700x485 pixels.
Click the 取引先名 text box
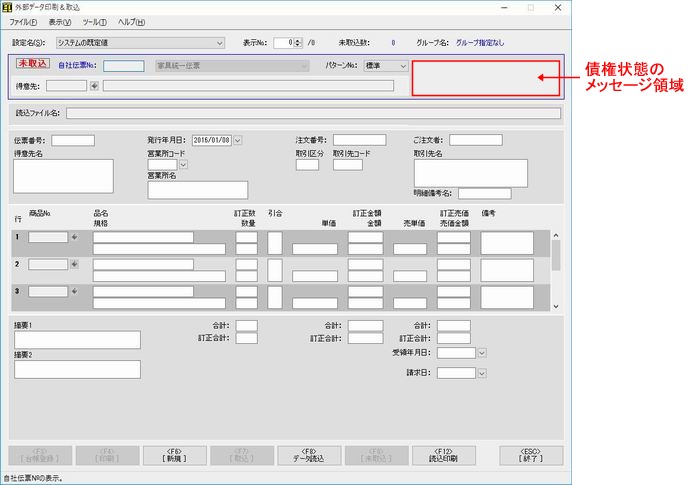point(471,173)
